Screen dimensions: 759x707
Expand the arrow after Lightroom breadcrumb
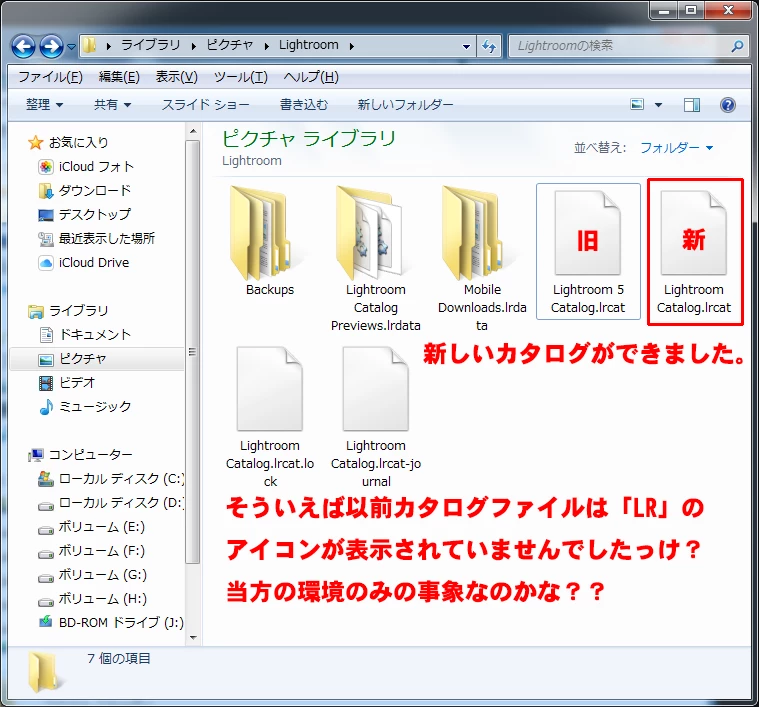(351, 46)
